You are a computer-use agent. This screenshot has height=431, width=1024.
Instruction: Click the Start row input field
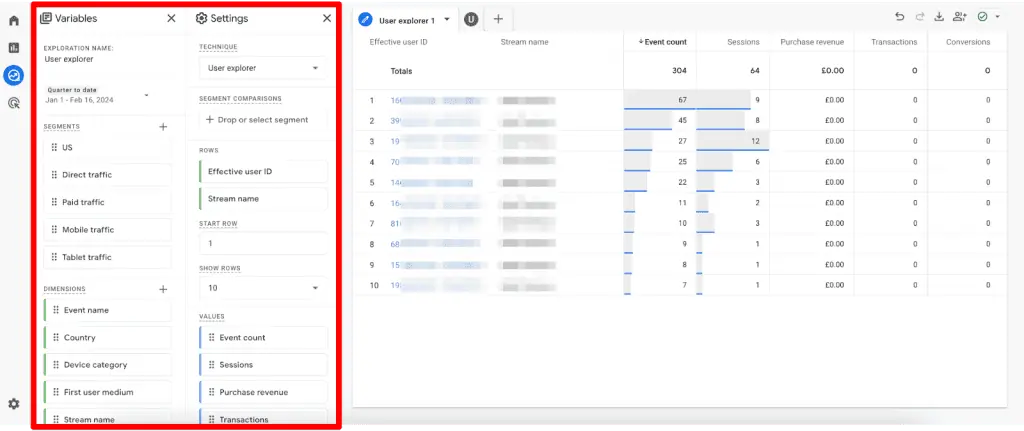263,244
